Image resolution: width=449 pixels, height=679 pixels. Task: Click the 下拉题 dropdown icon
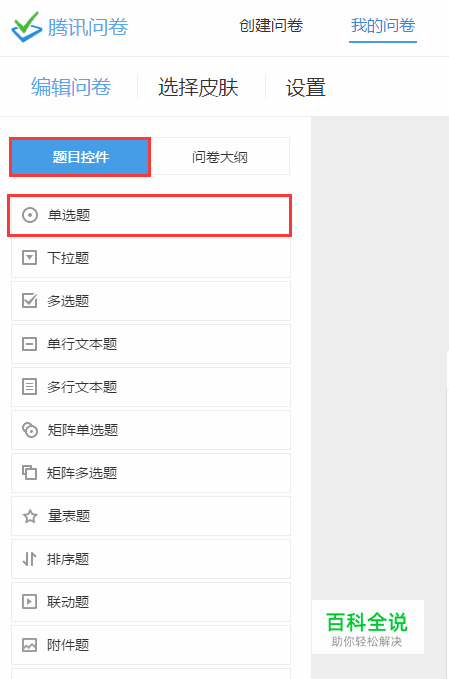(x=29, y=258)
